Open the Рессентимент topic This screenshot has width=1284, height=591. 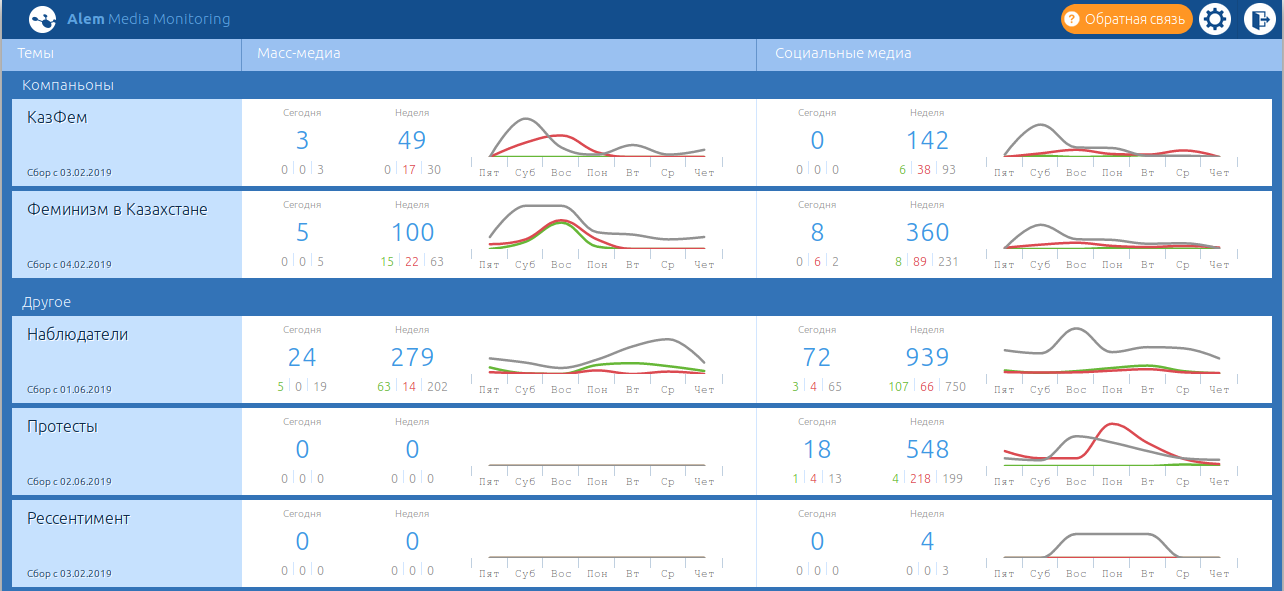78,519
